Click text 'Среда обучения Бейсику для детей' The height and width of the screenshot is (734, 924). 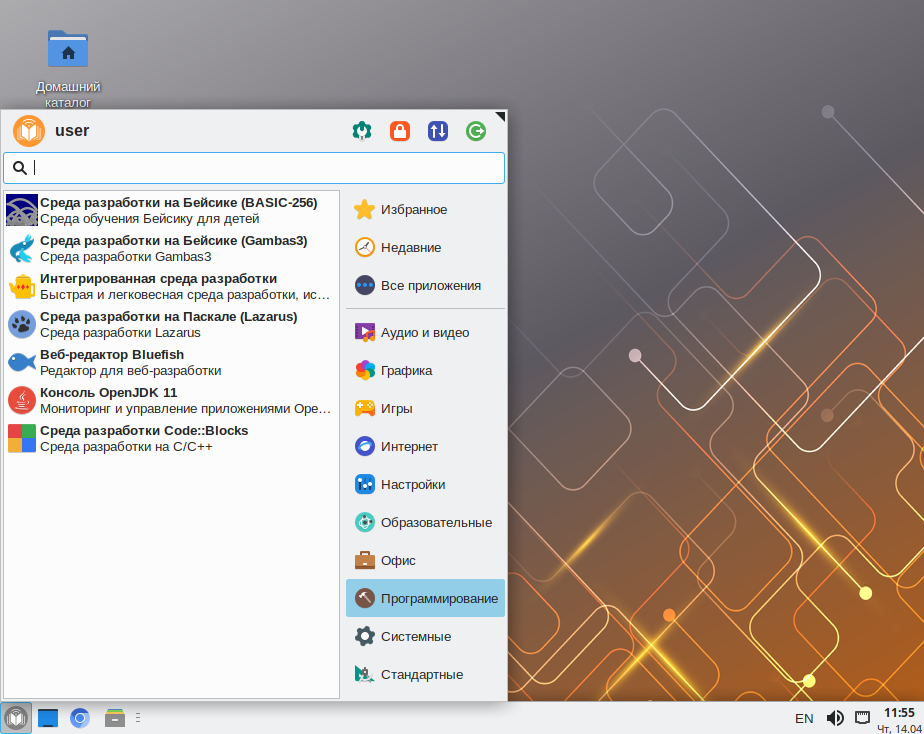coord(150,219)
